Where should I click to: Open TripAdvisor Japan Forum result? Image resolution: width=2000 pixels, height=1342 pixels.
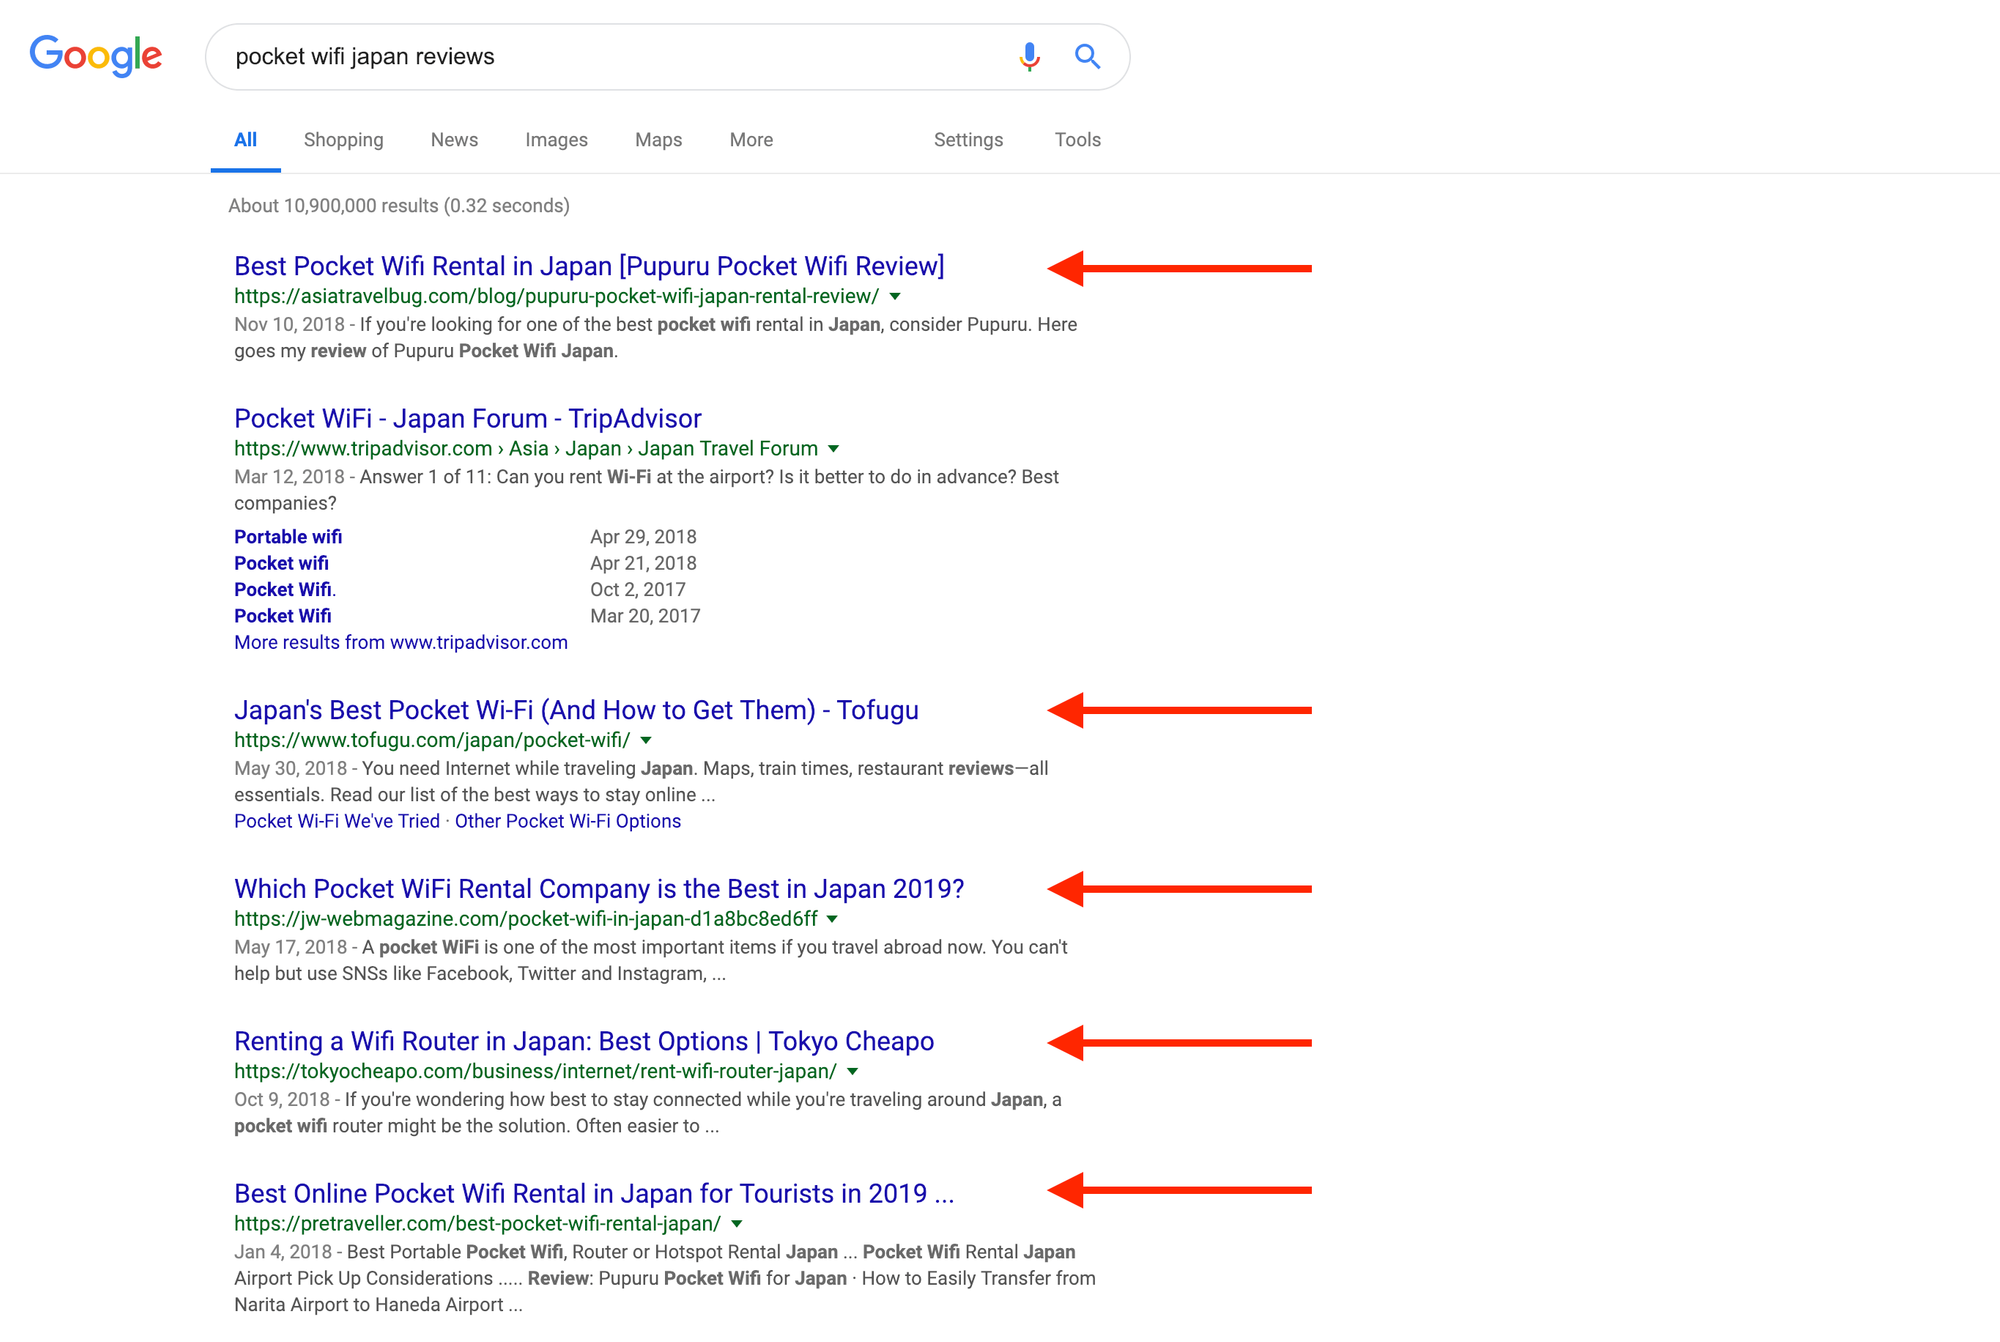[x=468, y=418]
